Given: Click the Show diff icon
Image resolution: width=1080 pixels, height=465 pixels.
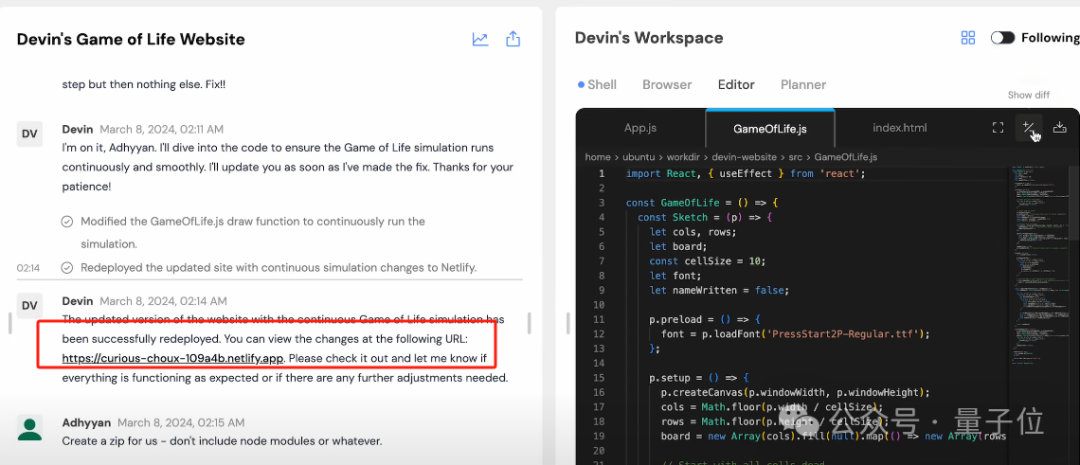Looking at the screenshot, I should (x=1028, y=127).
